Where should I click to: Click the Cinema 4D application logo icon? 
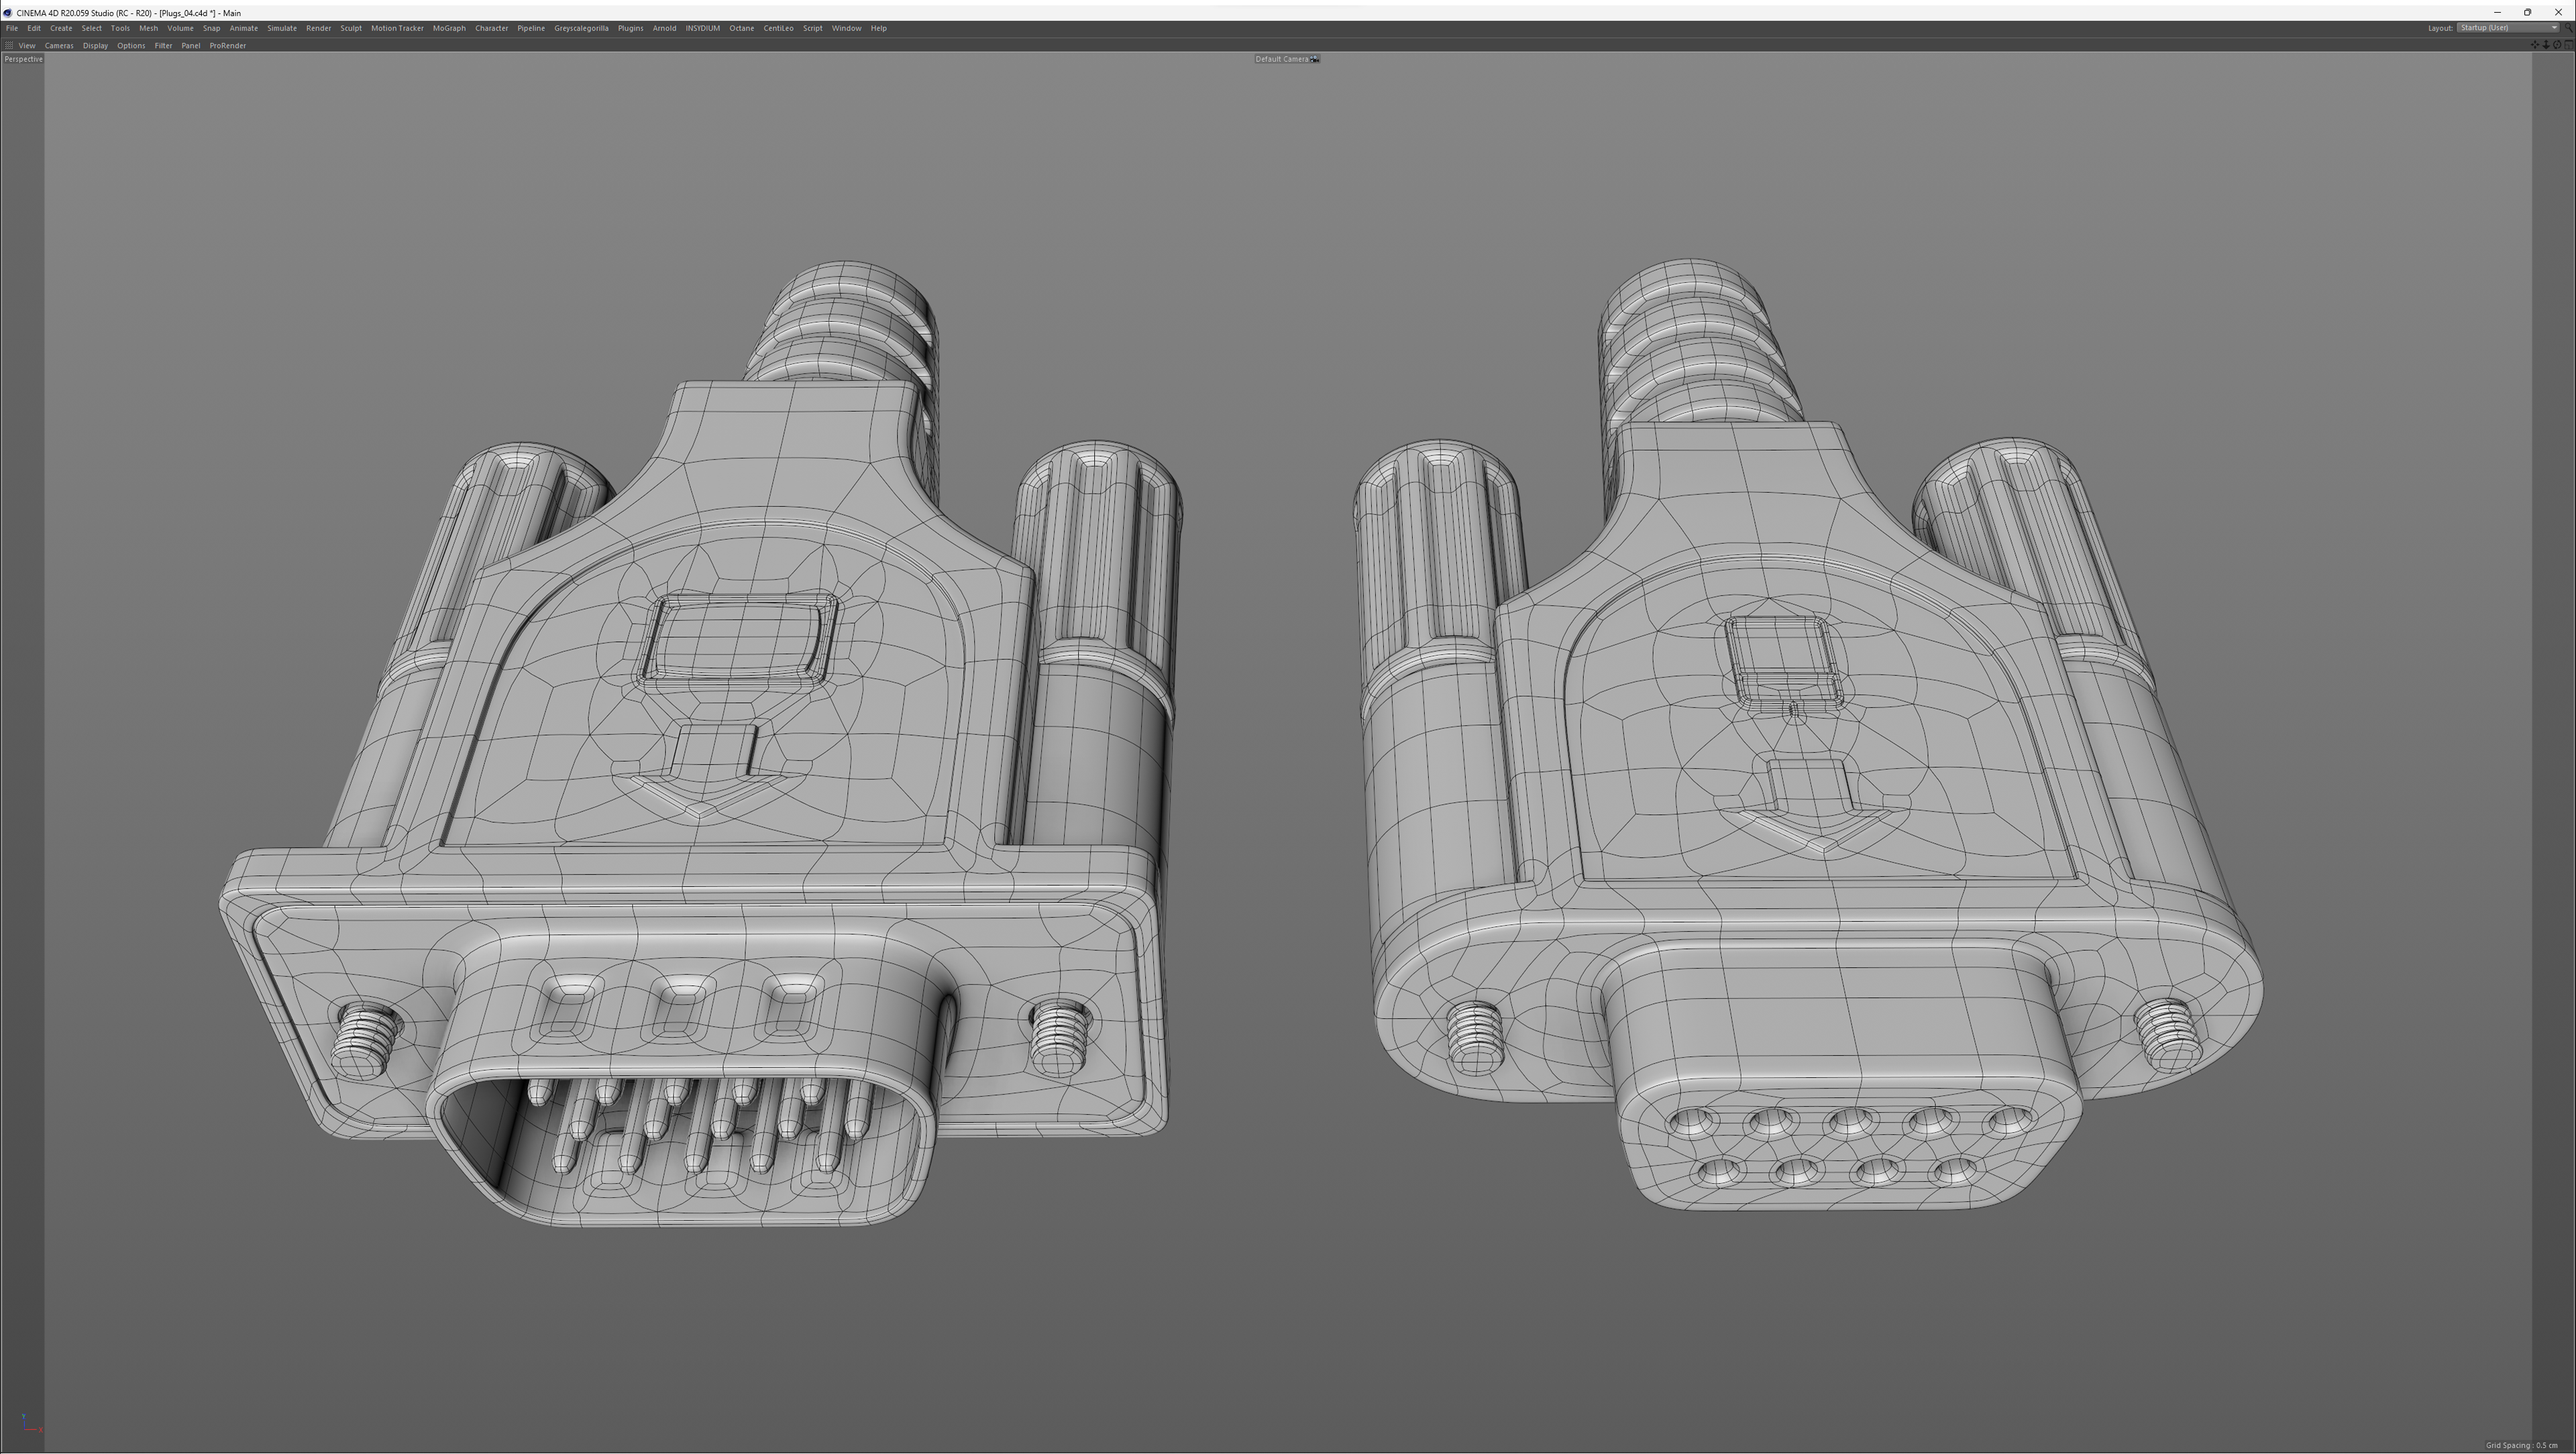tap(8, 13)
